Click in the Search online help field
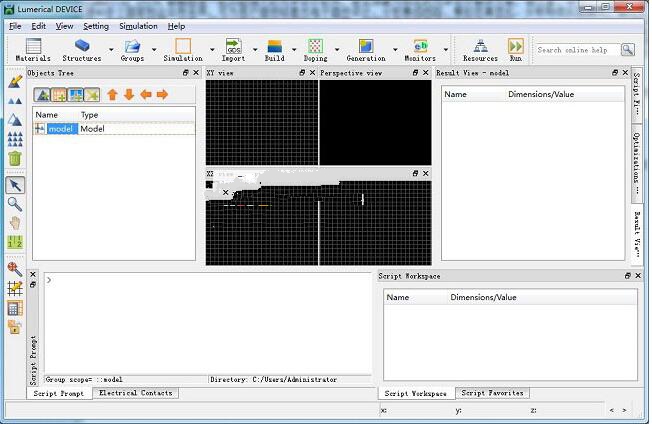652x424 pixels. pos(576,50)
